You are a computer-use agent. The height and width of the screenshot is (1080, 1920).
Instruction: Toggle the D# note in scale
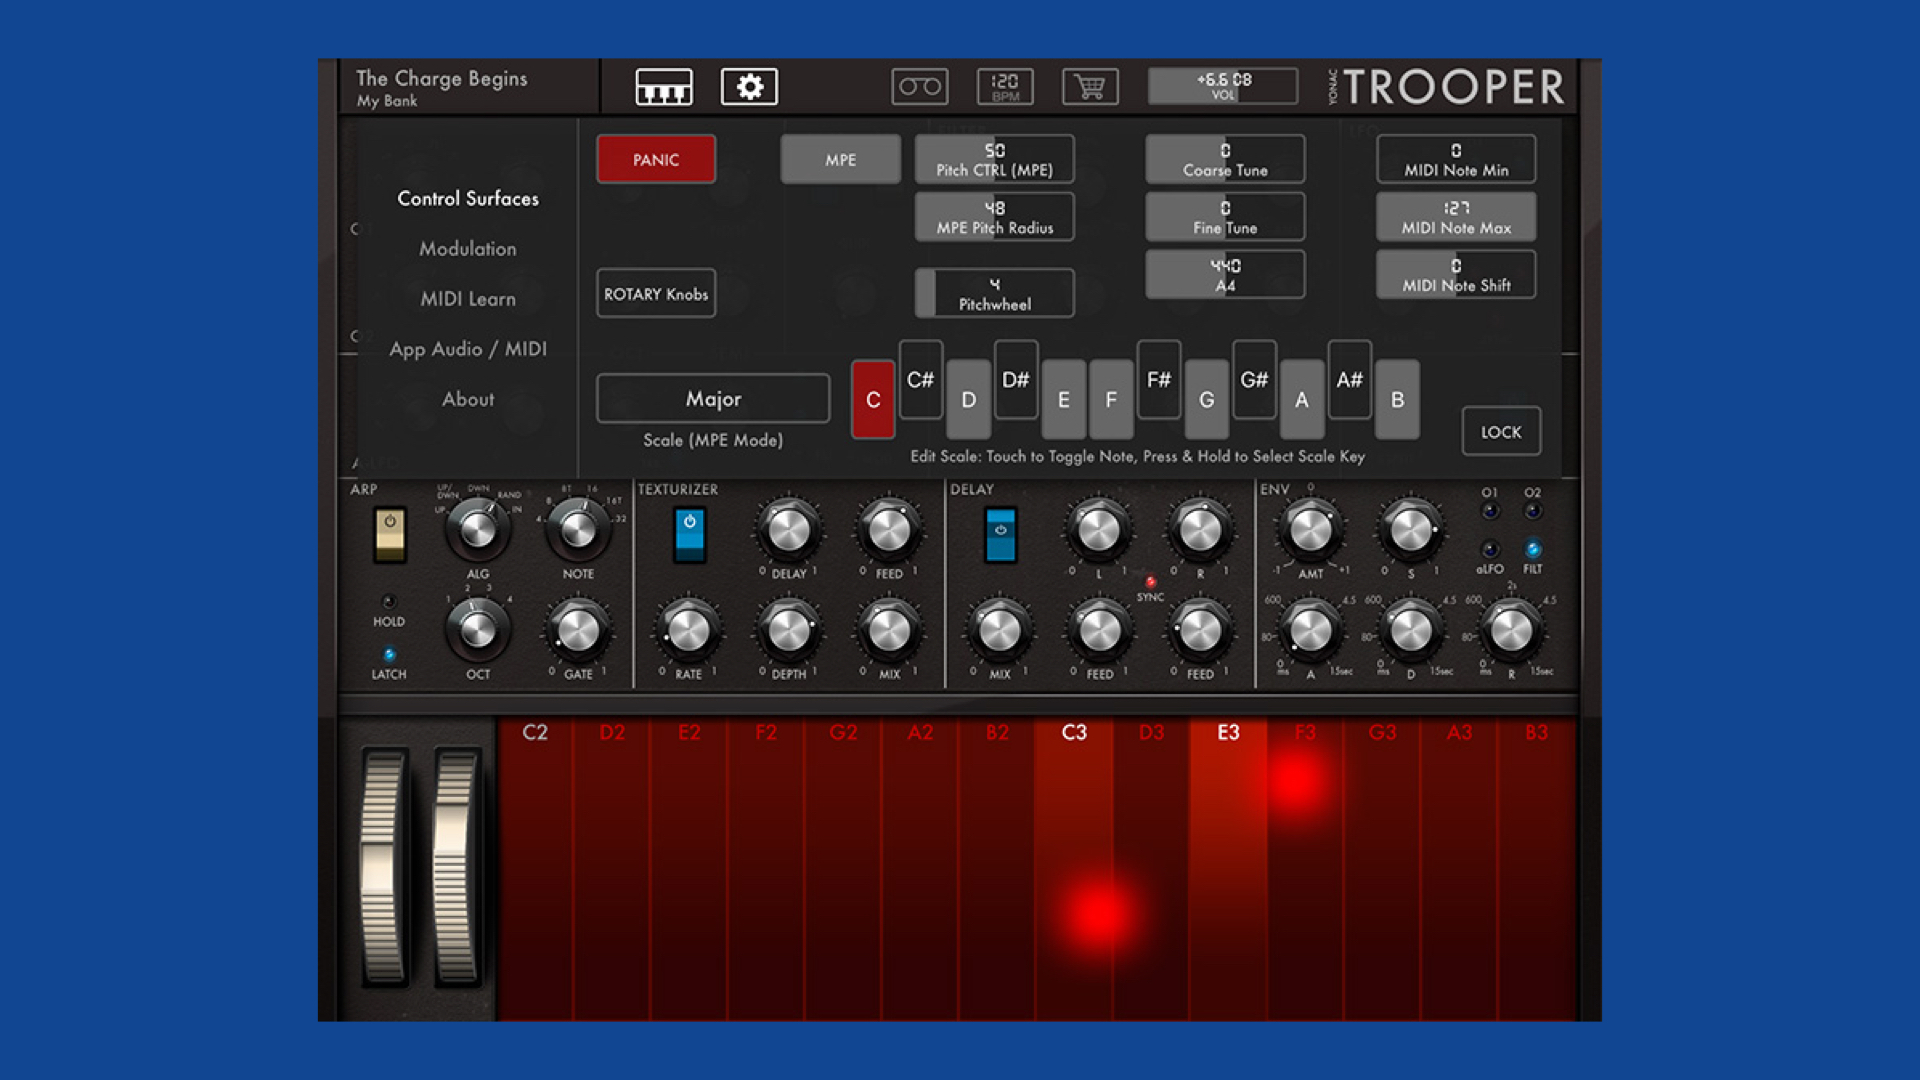1016,379
